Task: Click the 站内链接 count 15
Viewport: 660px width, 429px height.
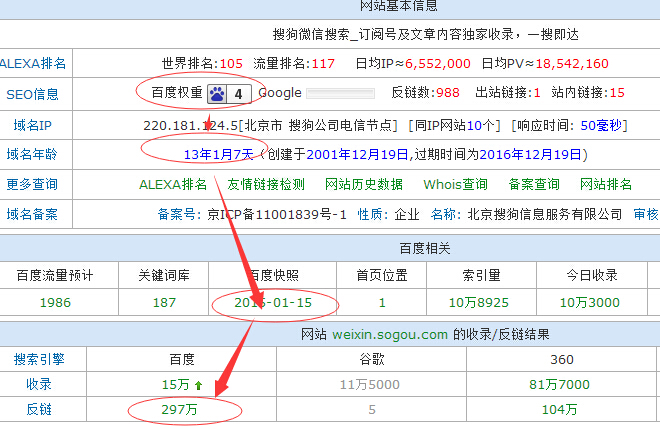Action: (617, 93)
